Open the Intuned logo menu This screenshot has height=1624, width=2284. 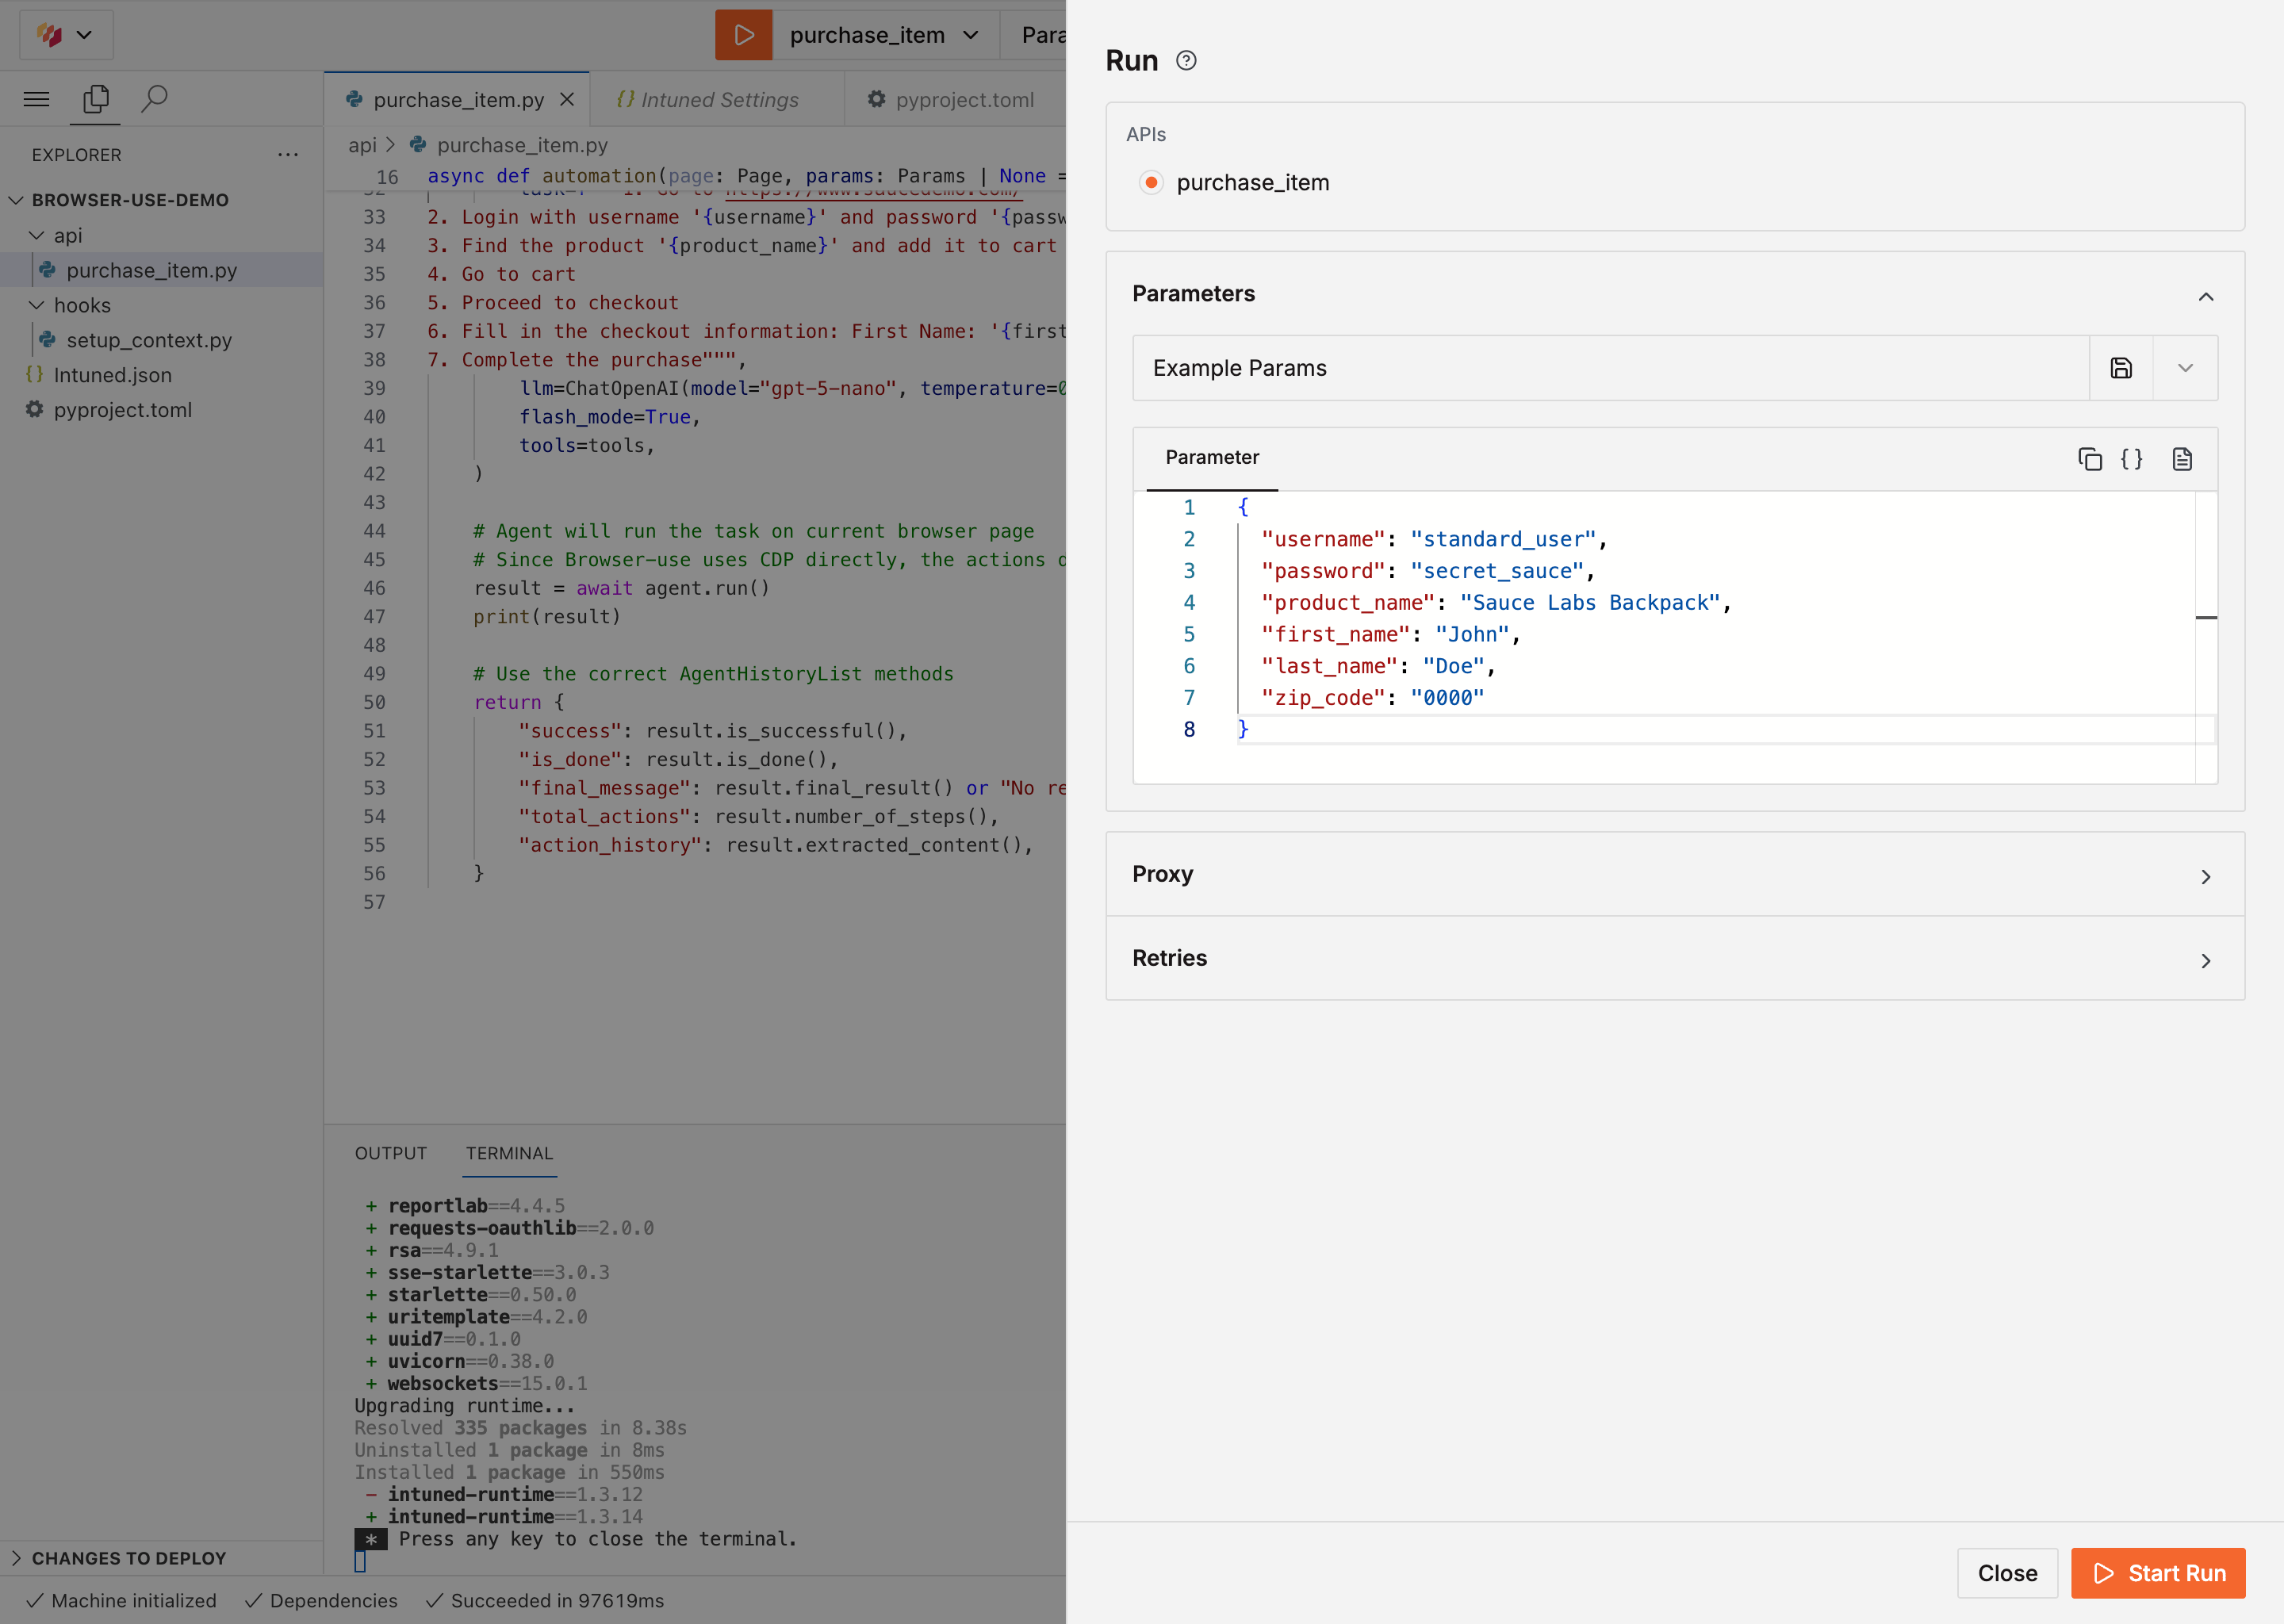pos(66,35)
